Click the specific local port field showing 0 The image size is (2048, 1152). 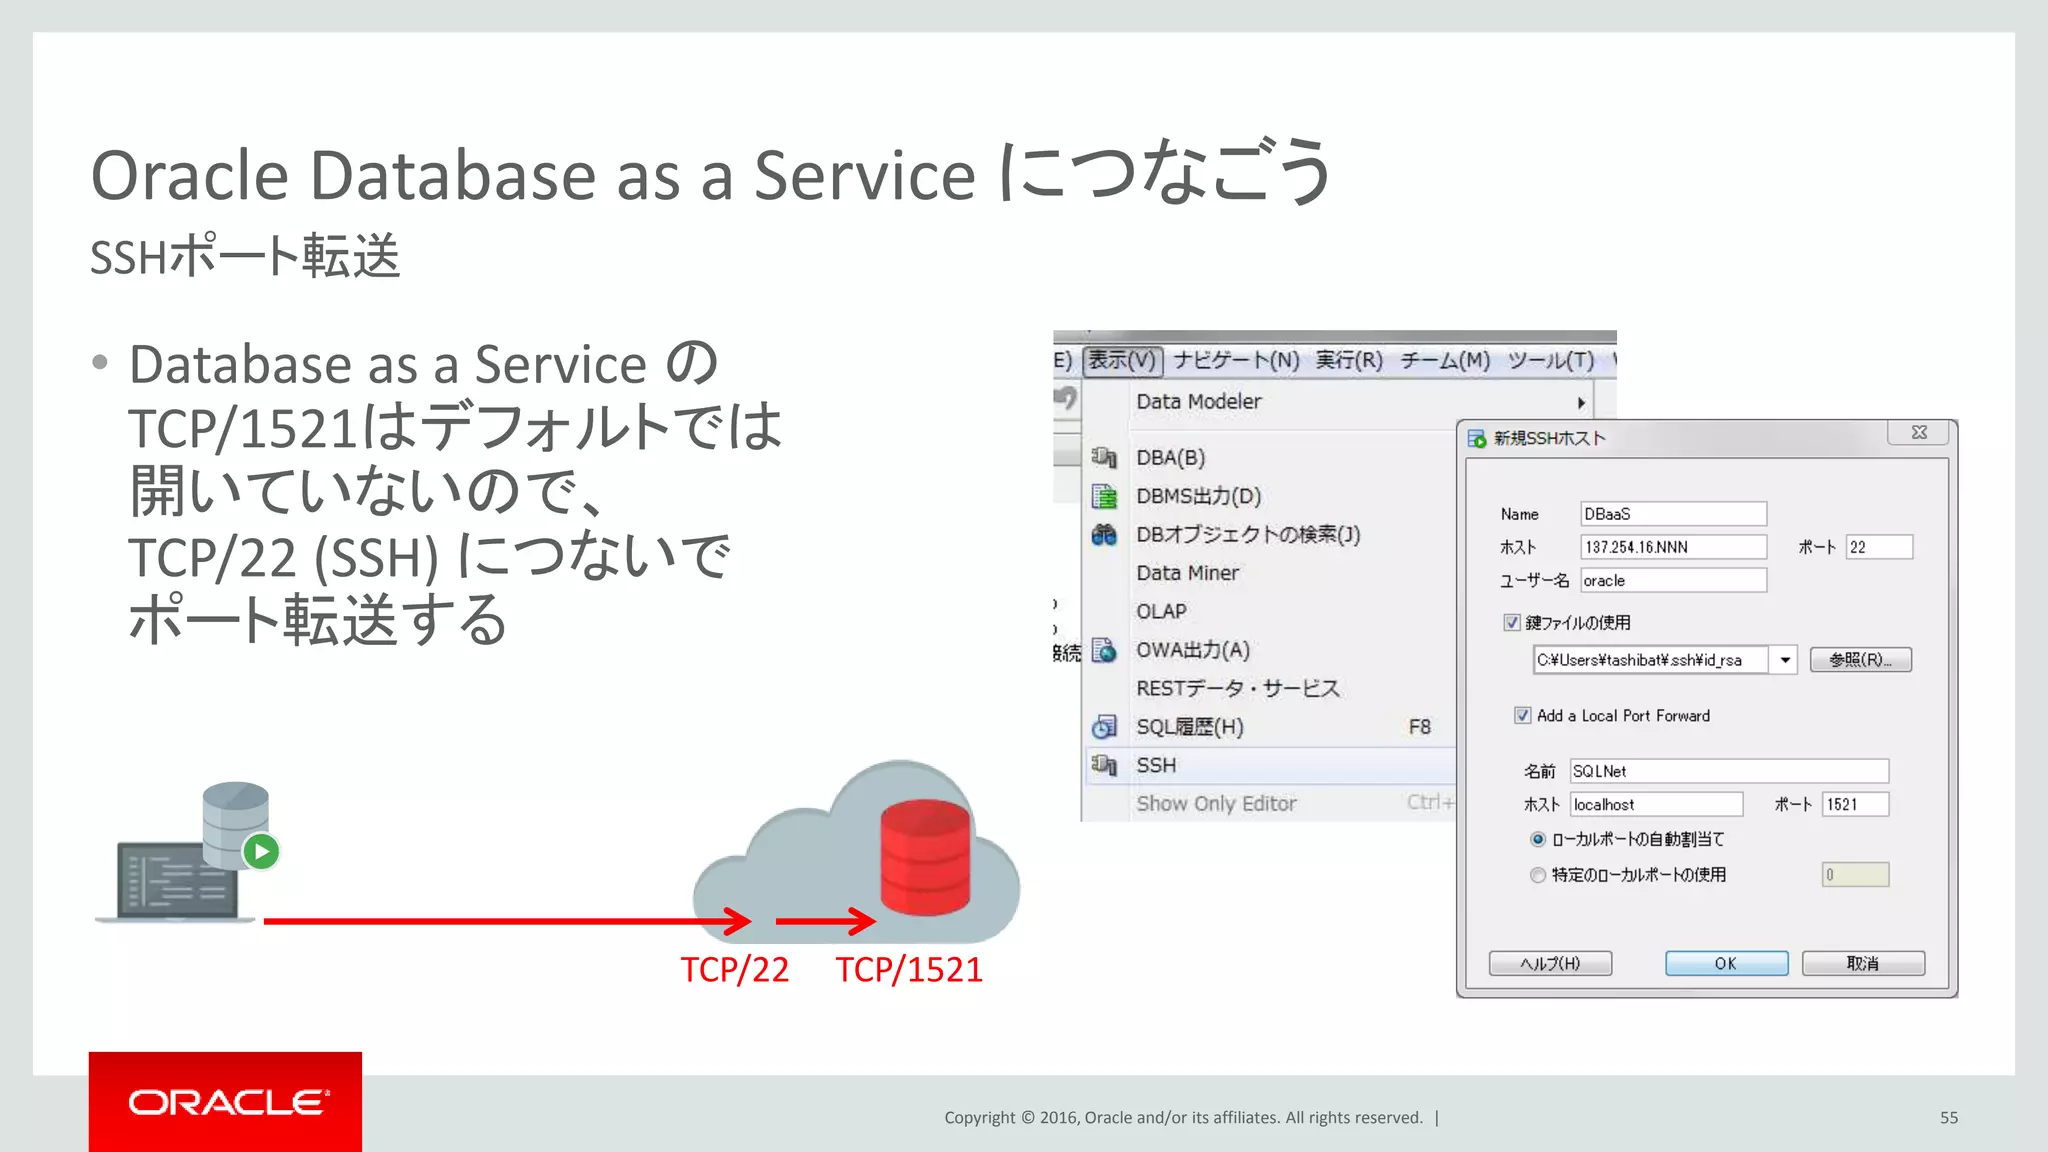[x=1855, y=875]
